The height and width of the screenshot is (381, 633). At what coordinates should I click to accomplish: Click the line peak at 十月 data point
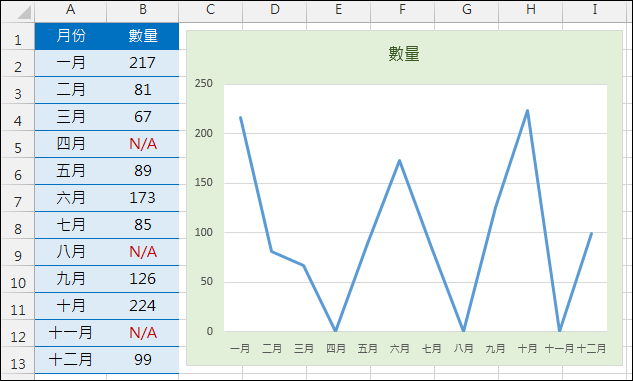click(x=527, y=110)
